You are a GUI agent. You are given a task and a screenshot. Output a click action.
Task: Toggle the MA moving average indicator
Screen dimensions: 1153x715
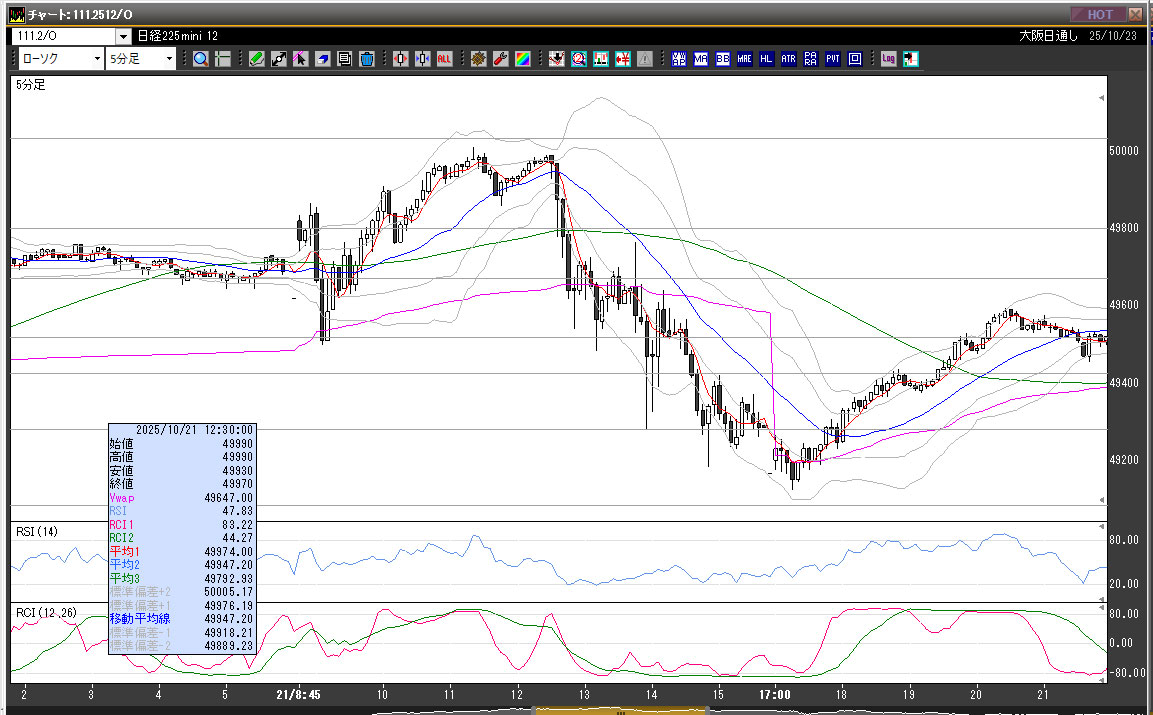click(x=700, y=59)
